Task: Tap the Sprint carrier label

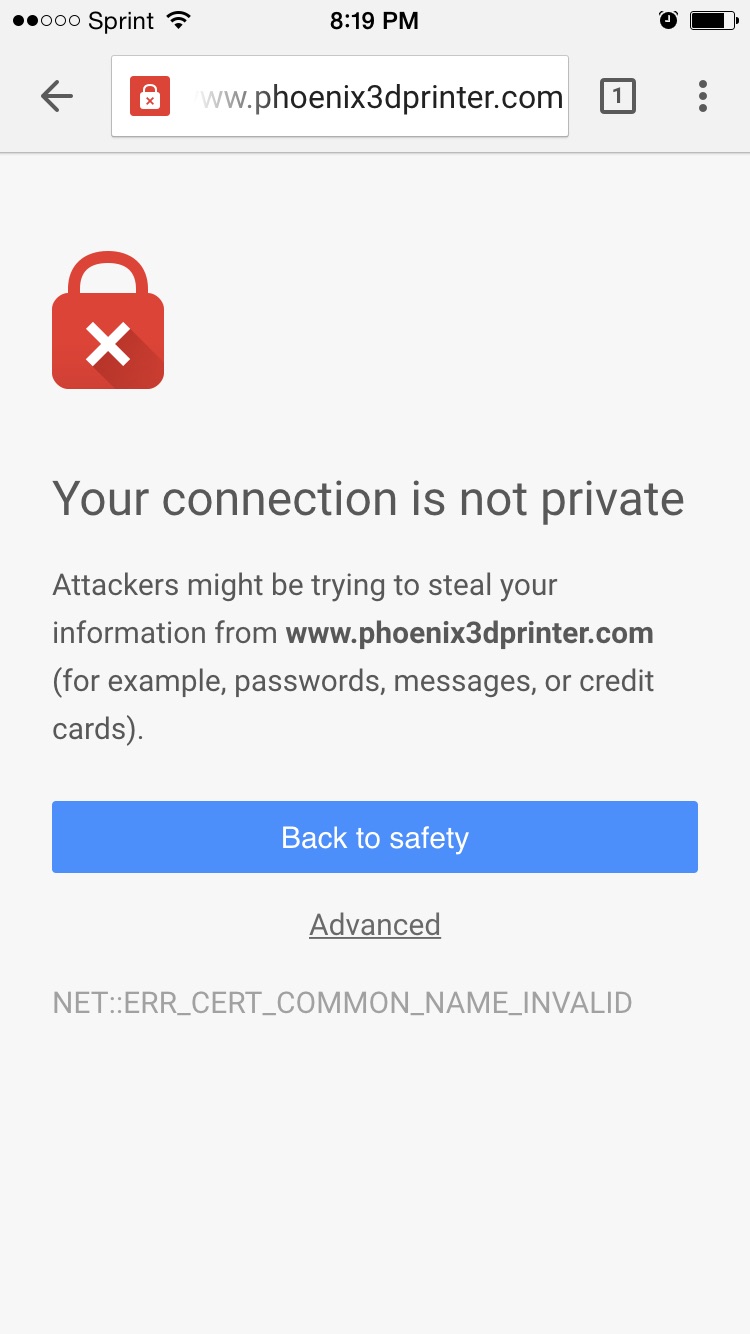Action: click(122, 21)
